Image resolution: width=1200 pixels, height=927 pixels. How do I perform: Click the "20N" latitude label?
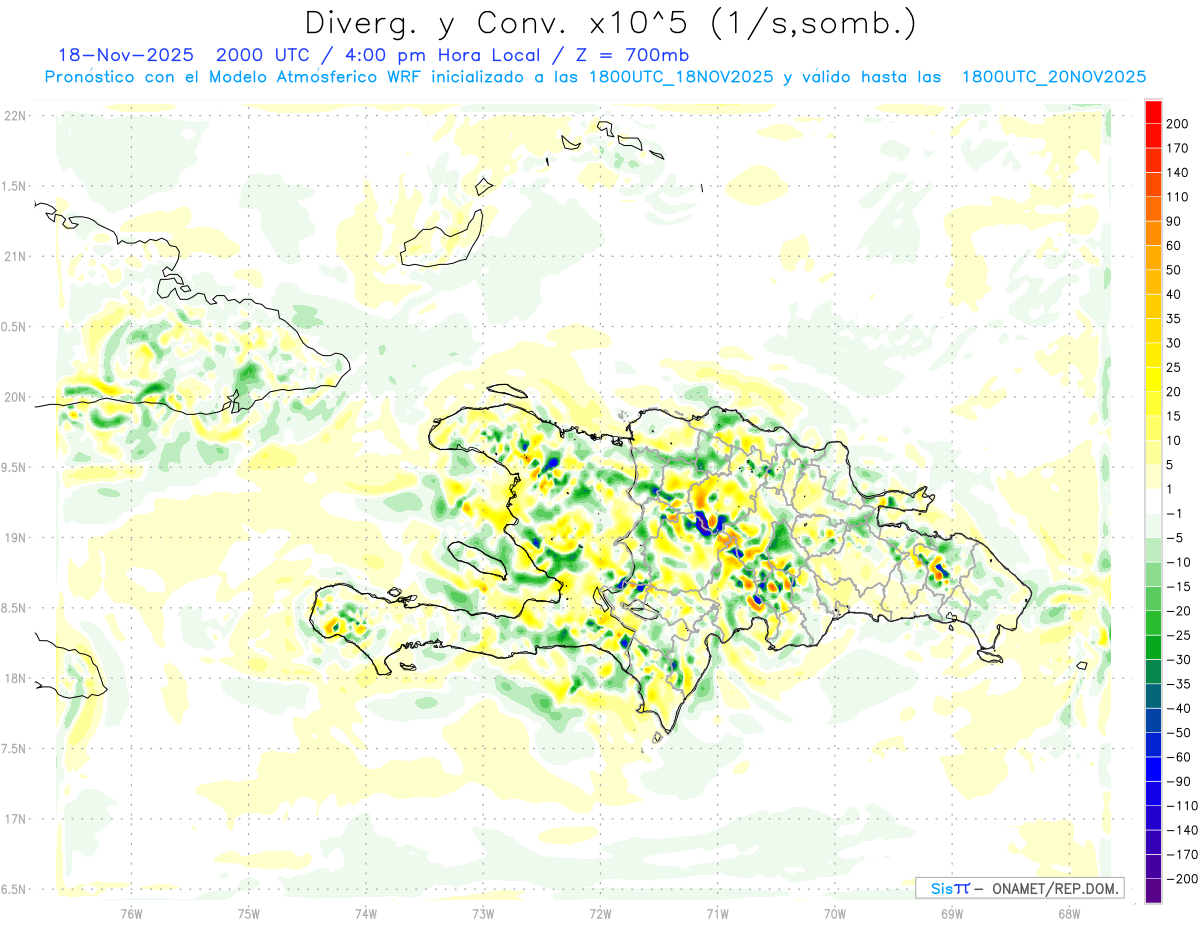[x=15, y=397]
